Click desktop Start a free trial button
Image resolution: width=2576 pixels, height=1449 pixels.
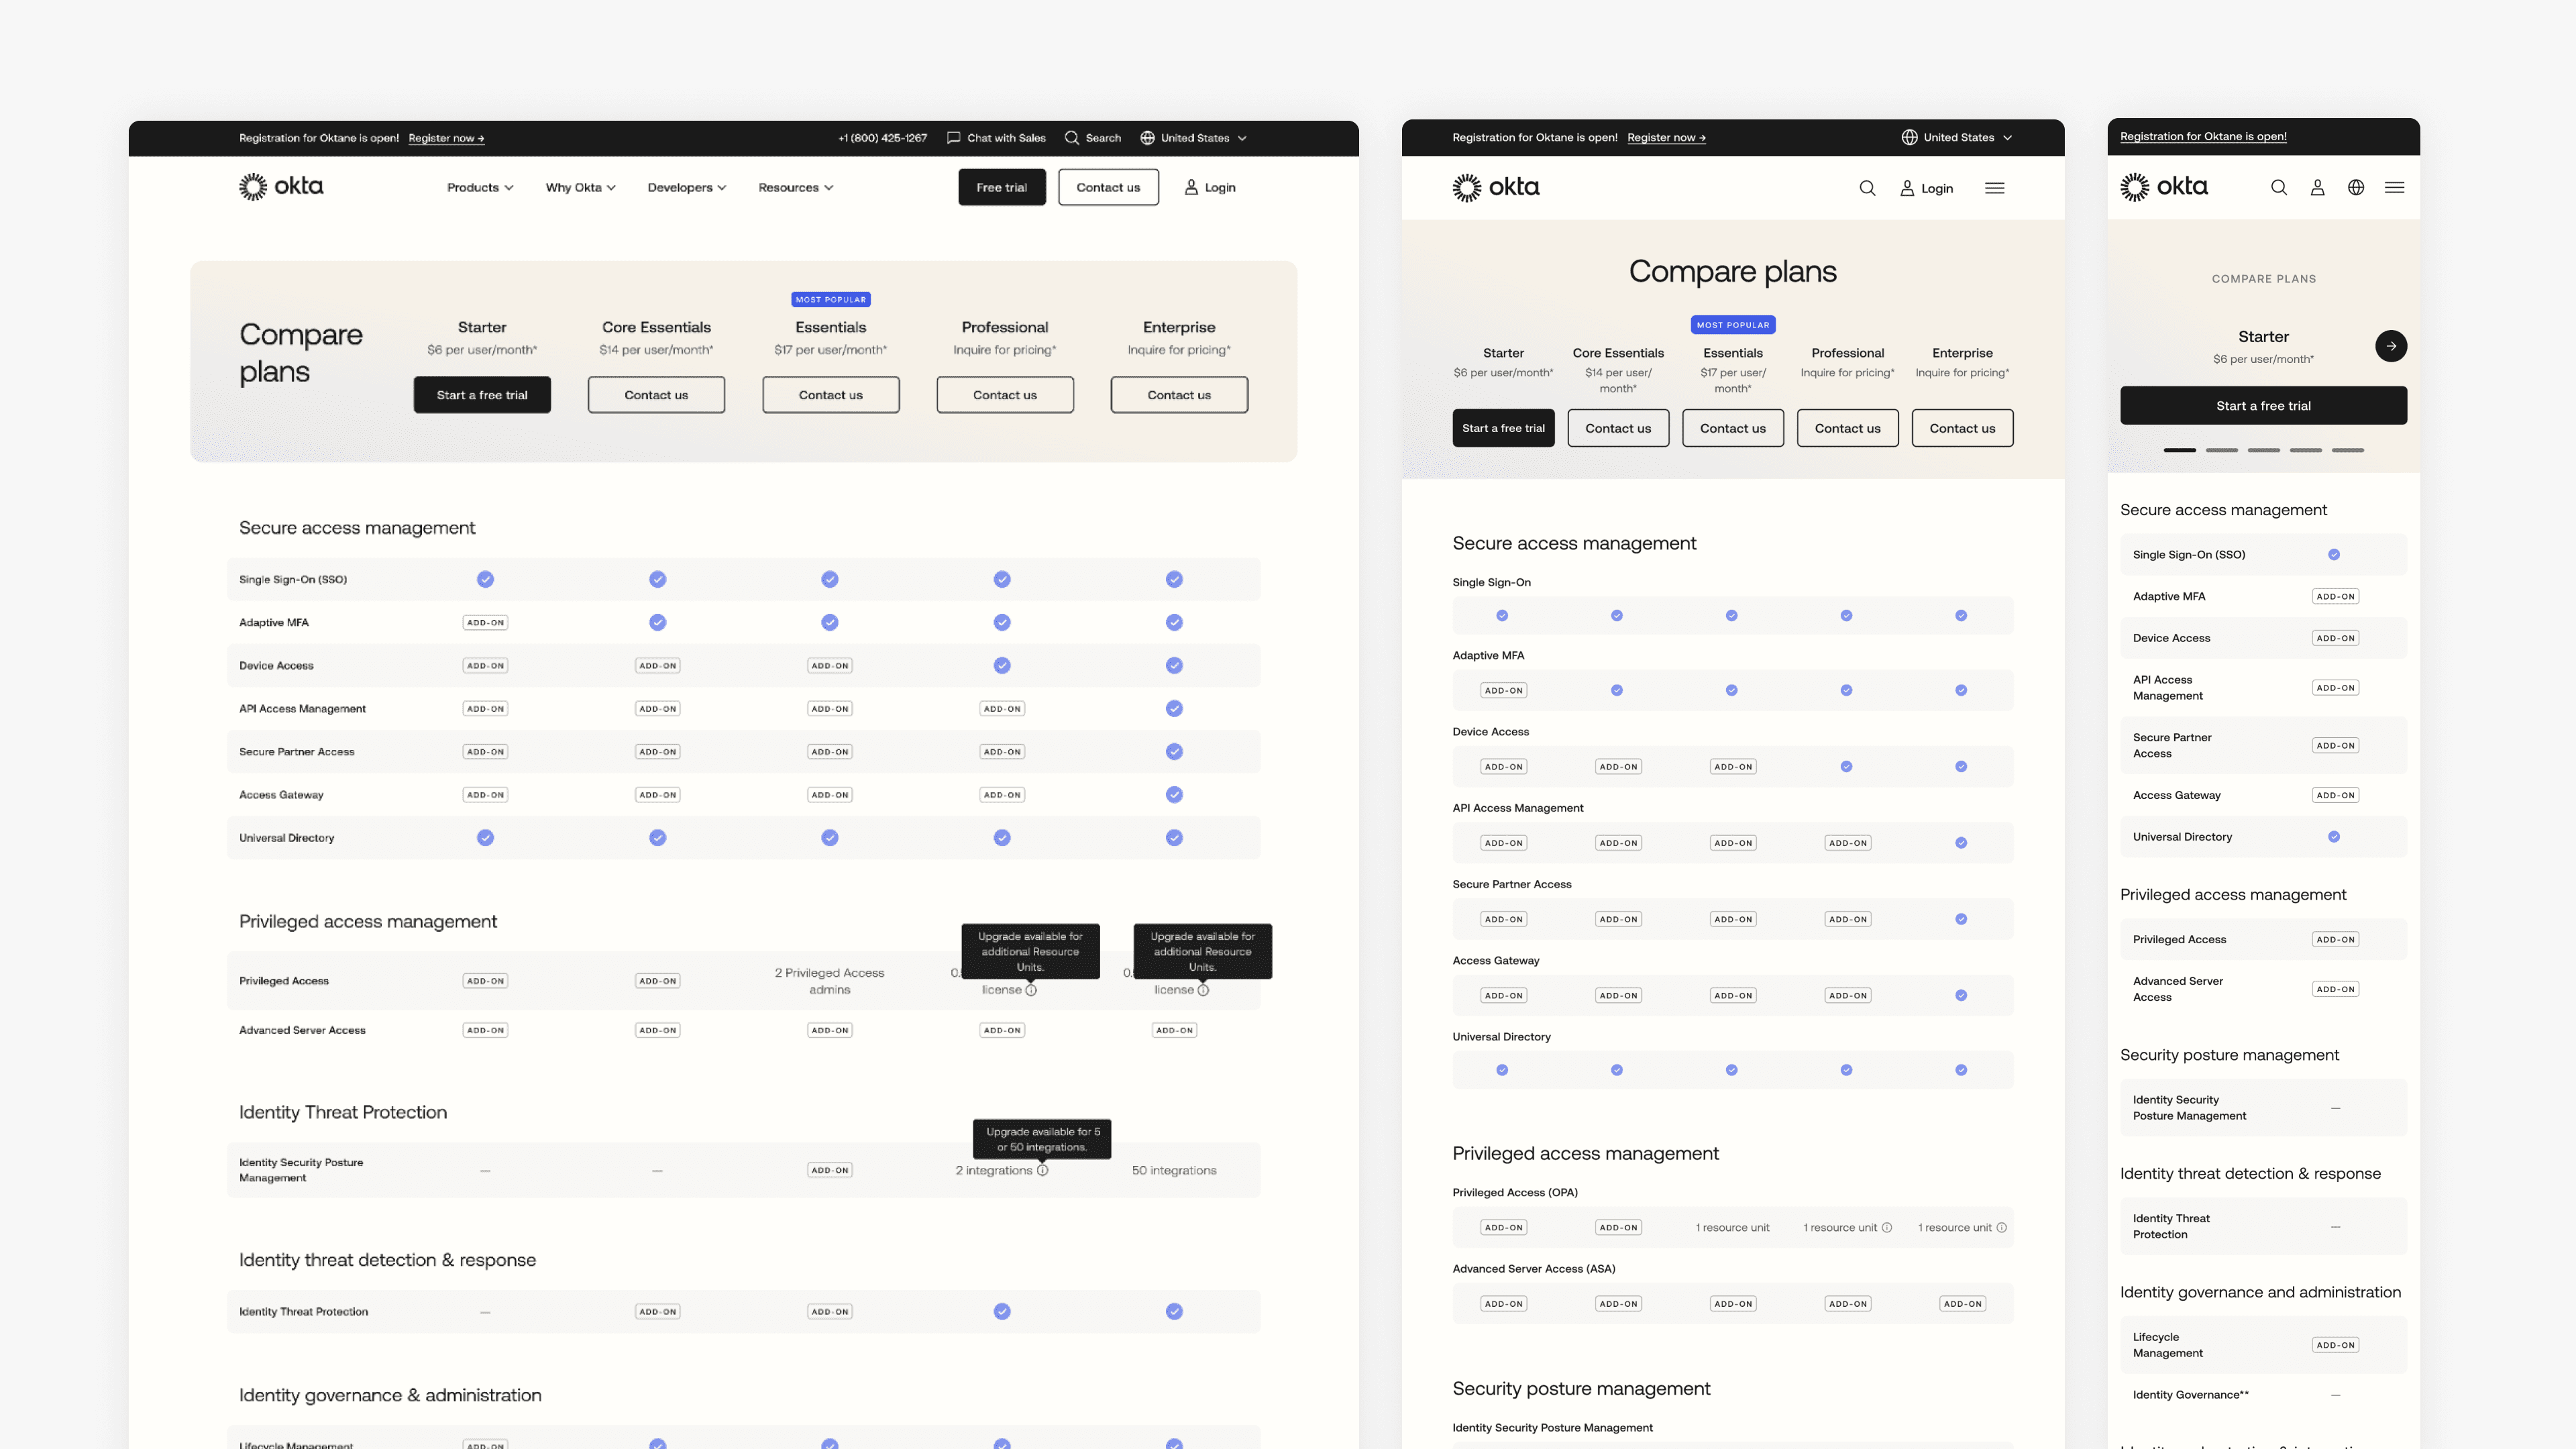click(x=482, y=395)
